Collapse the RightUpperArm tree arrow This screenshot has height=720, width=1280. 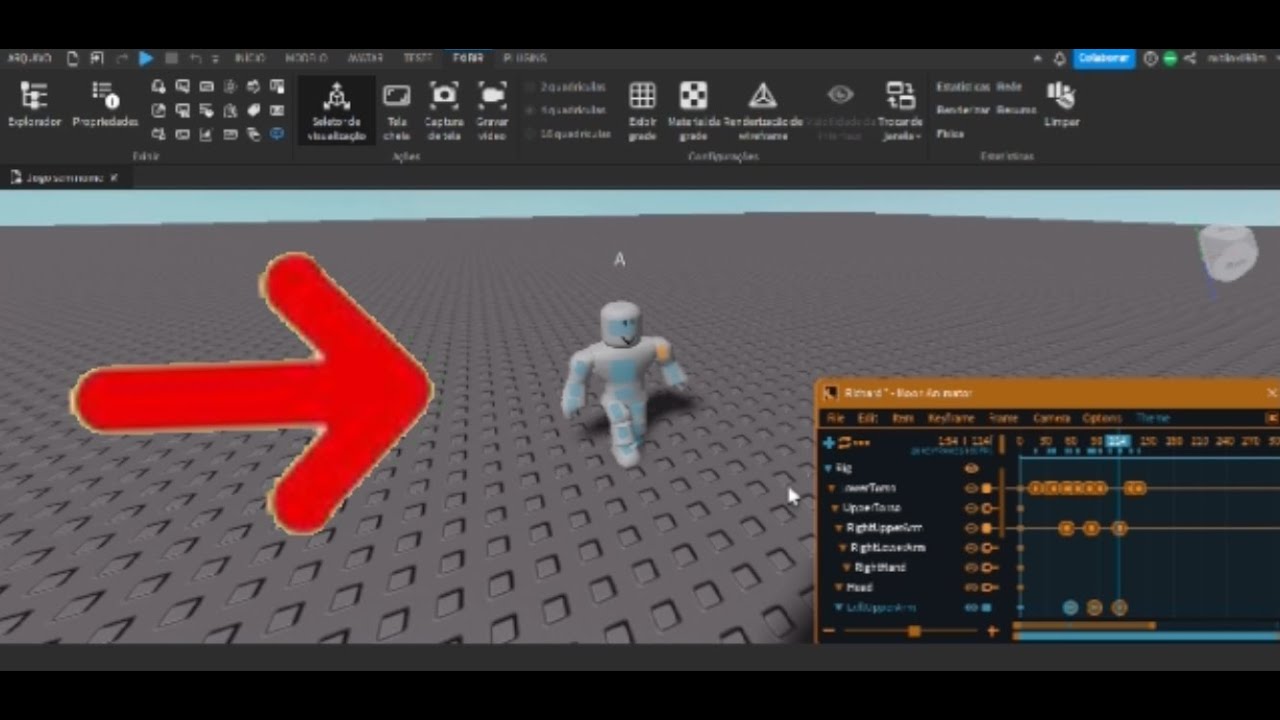point(840,528)
